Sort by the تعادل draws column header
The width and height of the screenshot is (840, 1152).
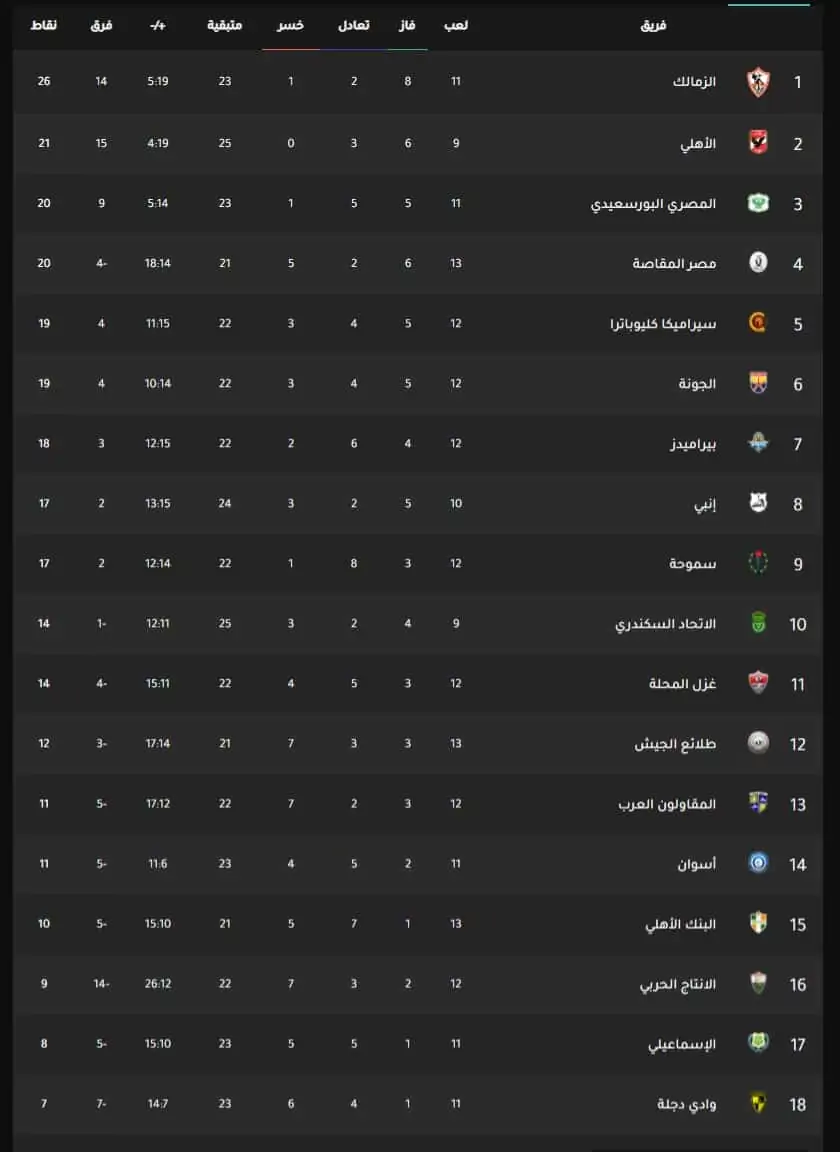point(353,26)
